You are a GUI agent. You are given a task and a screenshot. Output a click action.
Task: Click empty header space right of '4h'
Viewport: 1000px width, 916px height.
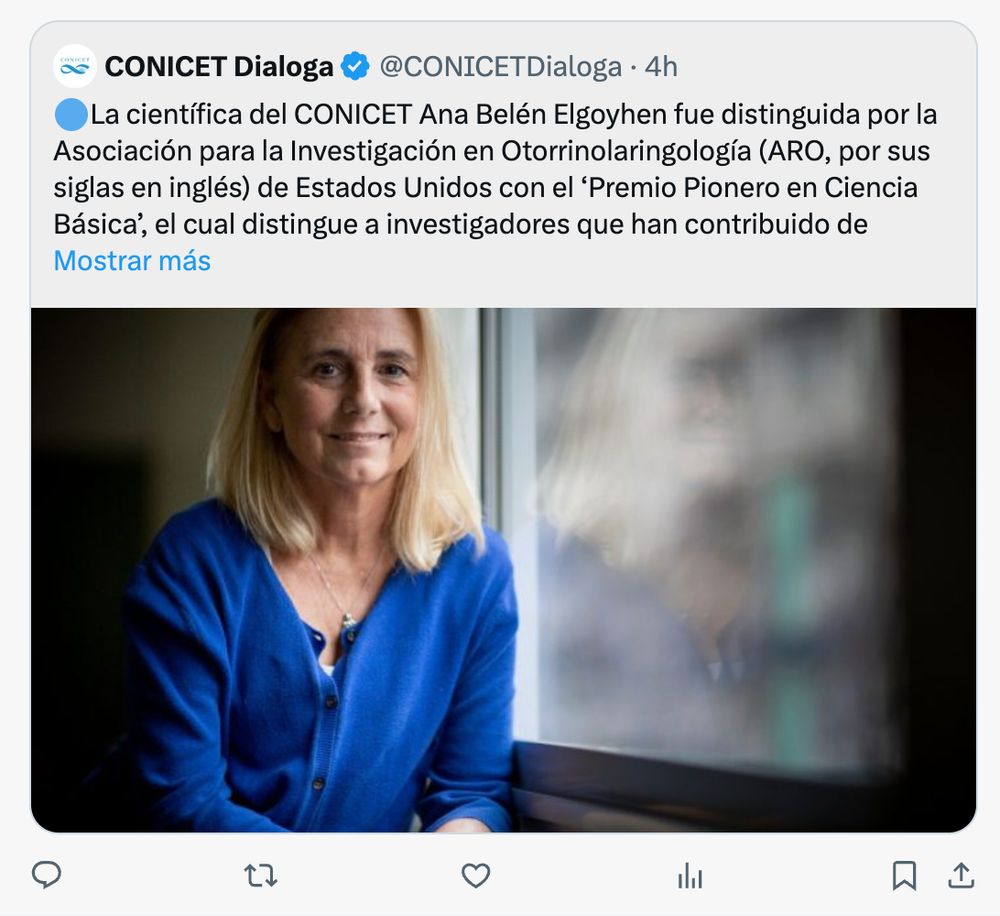click(823, 66)
